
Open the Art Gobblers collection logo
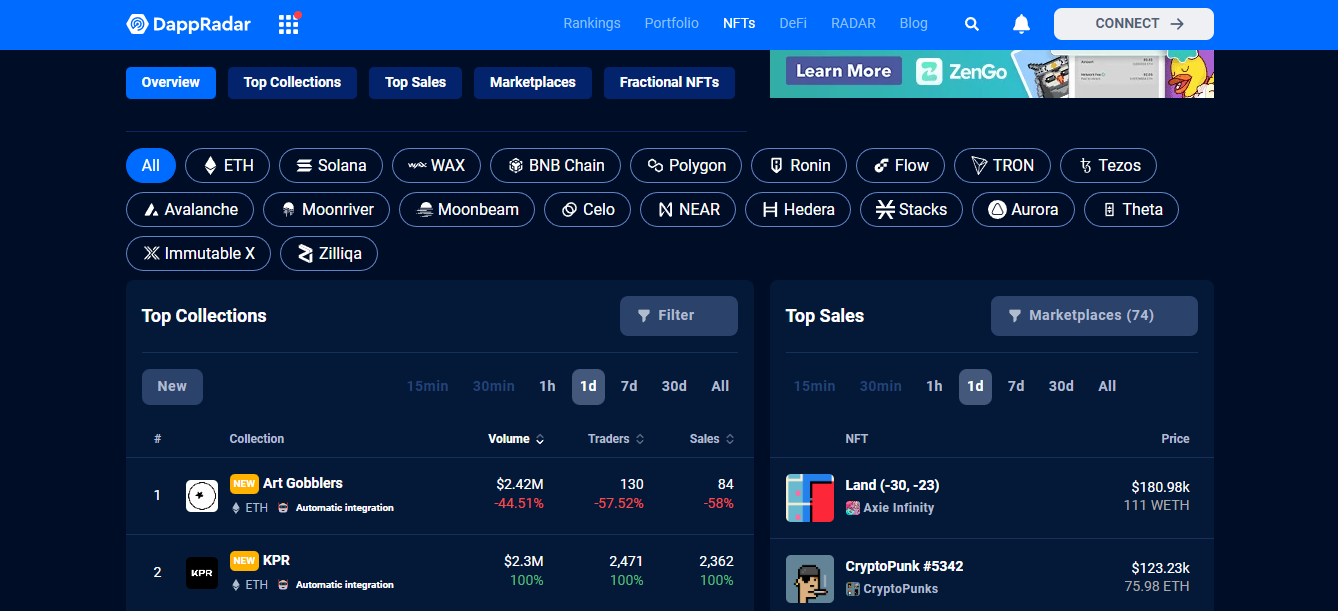pos(202,496)
